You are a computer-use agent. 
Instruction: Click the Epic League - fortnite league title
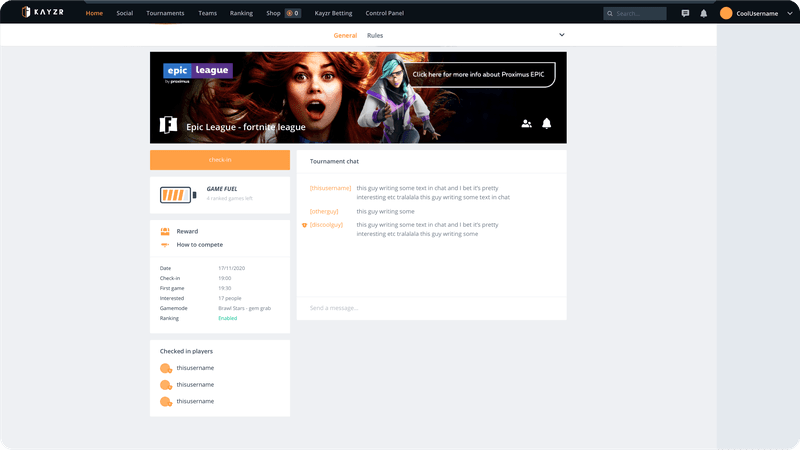pos(246,127)
